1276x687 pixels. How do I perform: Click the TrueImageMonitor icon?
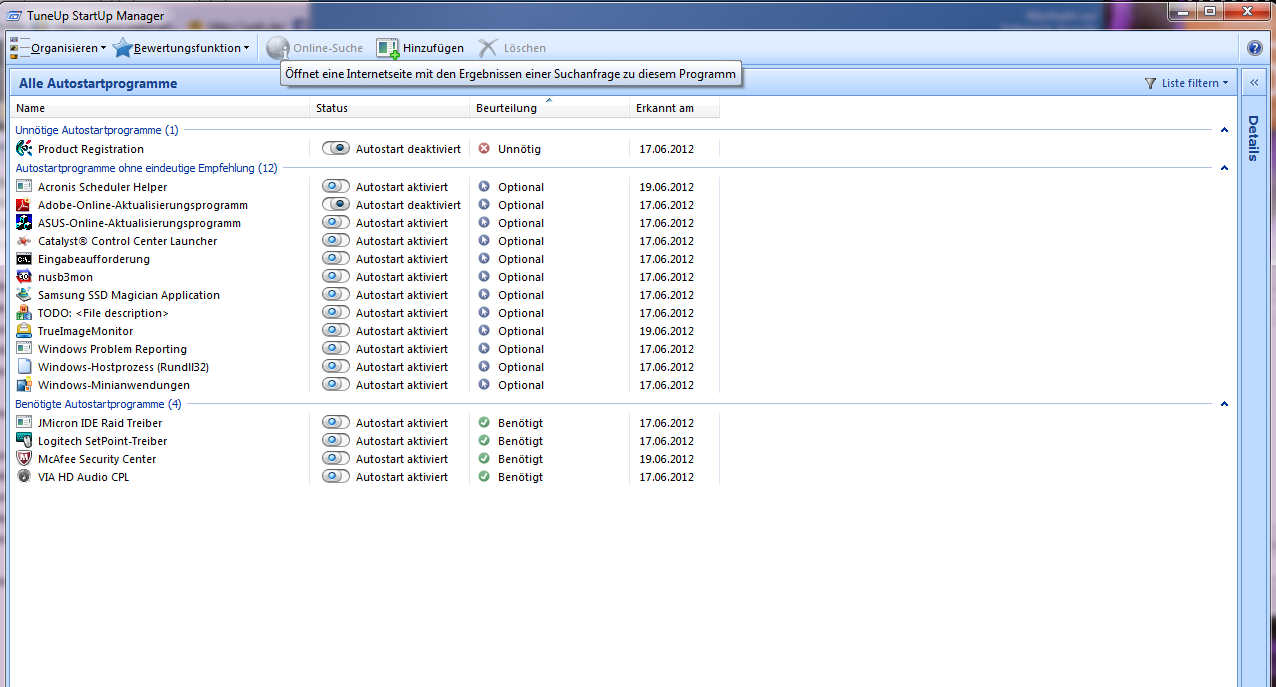pyautogui.click(x=24, y=331)
